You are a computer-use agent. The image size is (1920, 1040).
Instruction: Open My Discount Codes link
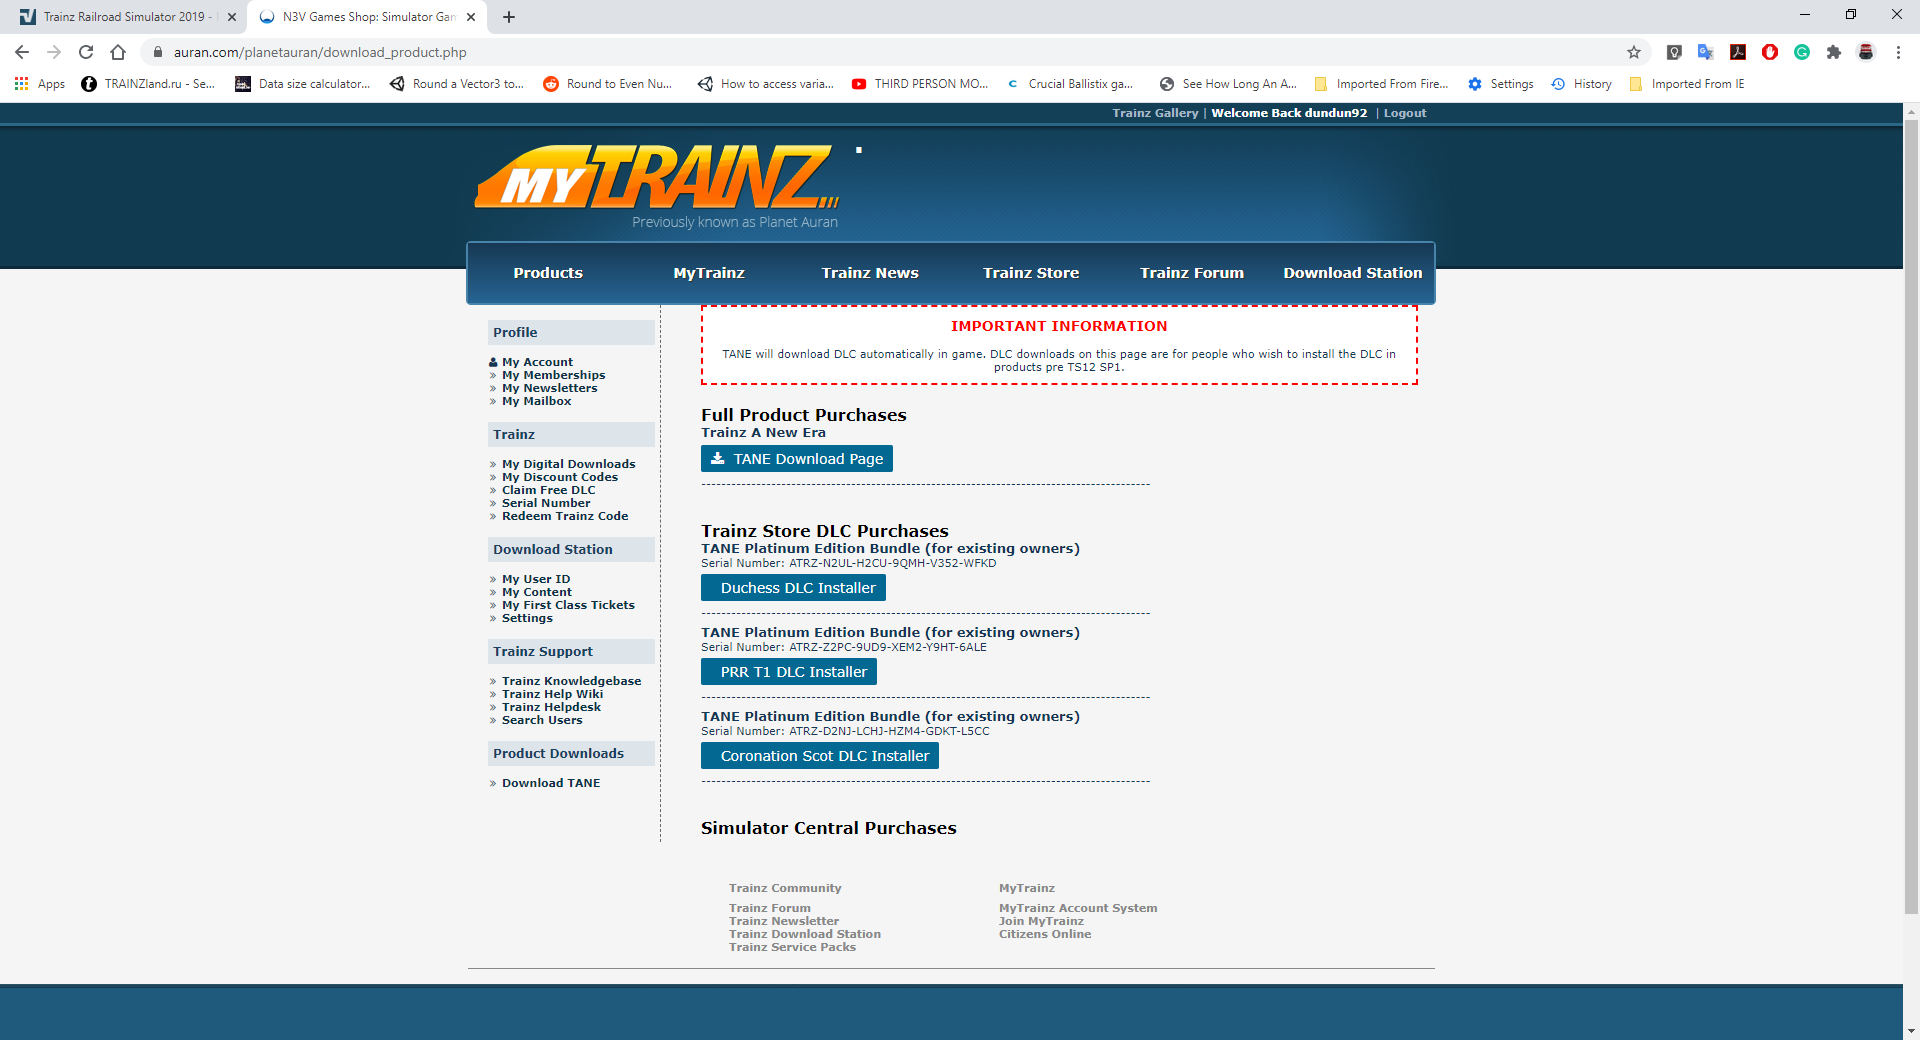[560, 477]
